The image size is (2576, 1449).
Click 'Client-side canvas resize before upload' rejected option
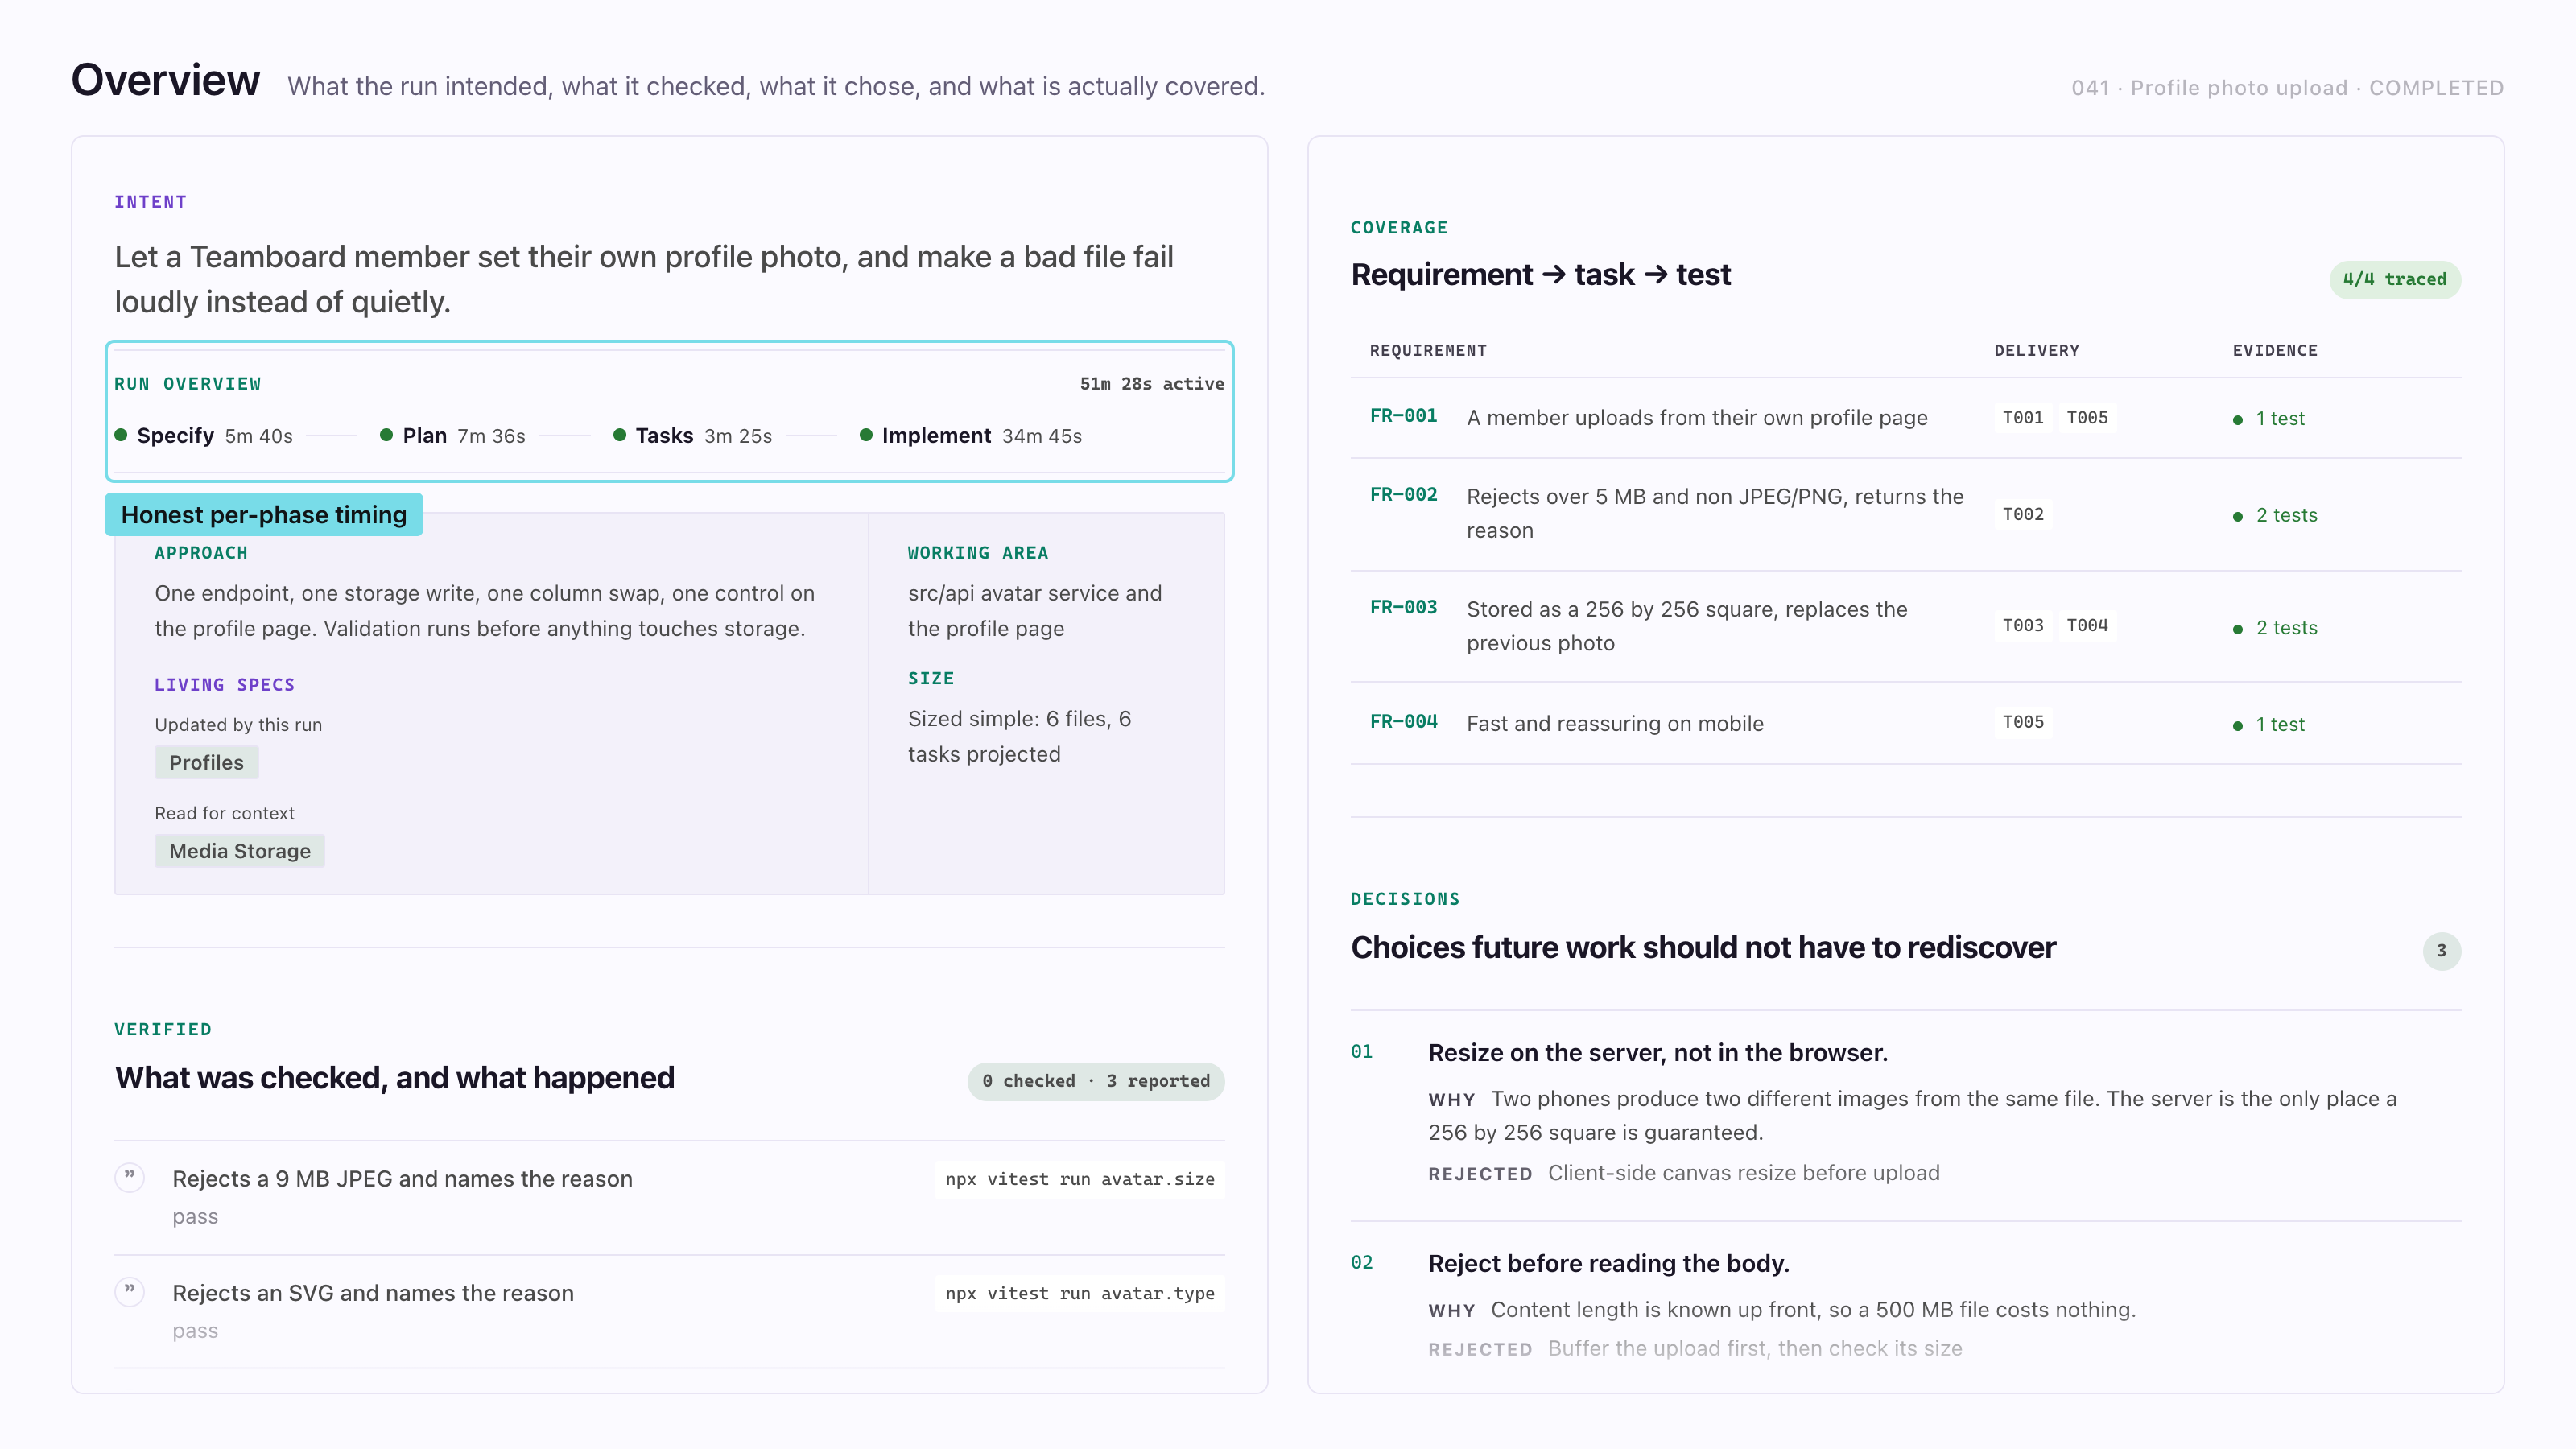1744,1173
